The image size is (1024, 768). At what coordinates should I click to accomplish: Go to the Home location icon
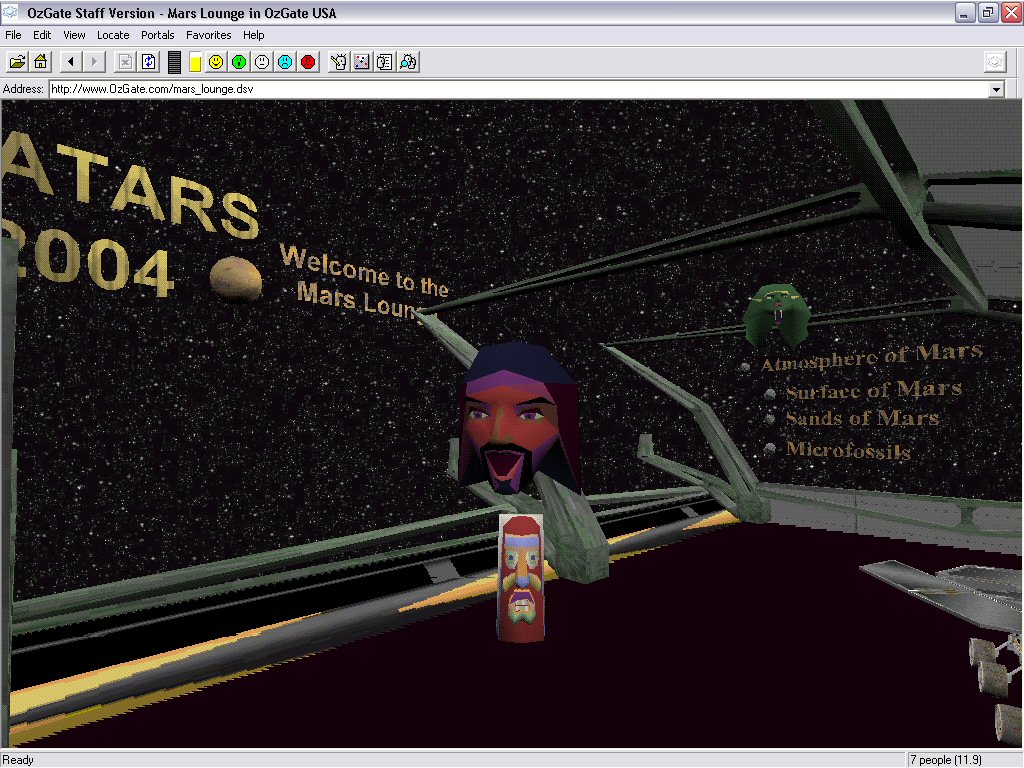40,62
